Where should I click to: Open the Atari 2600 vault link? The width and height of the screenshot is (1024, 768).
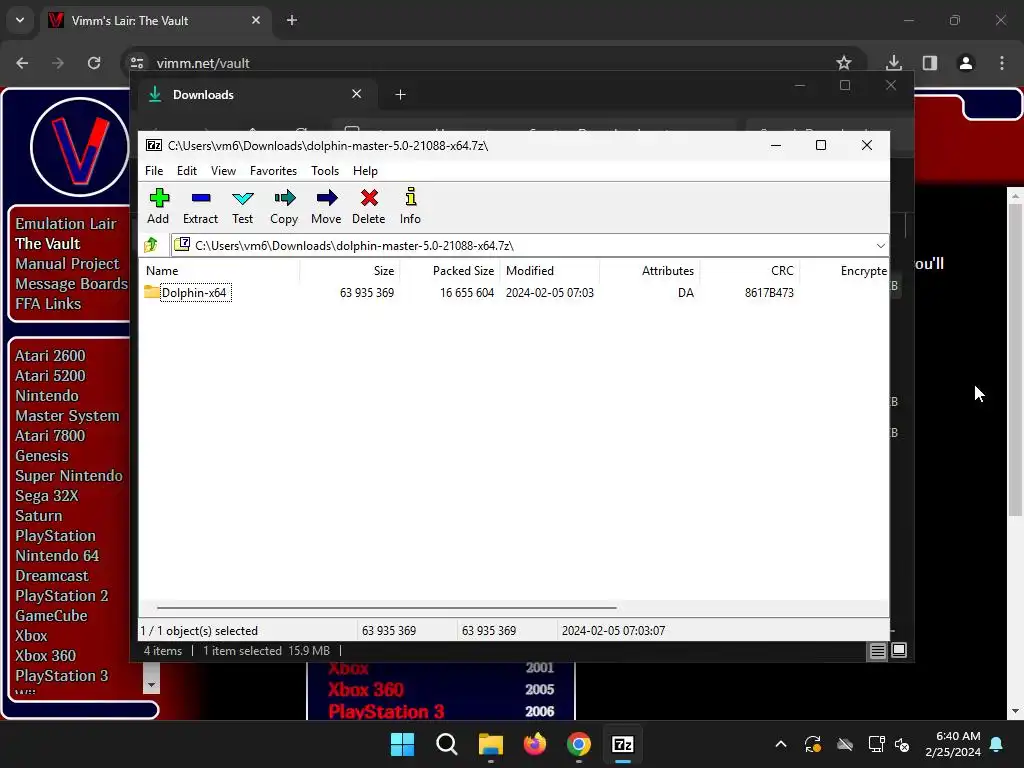pos(50,355)
